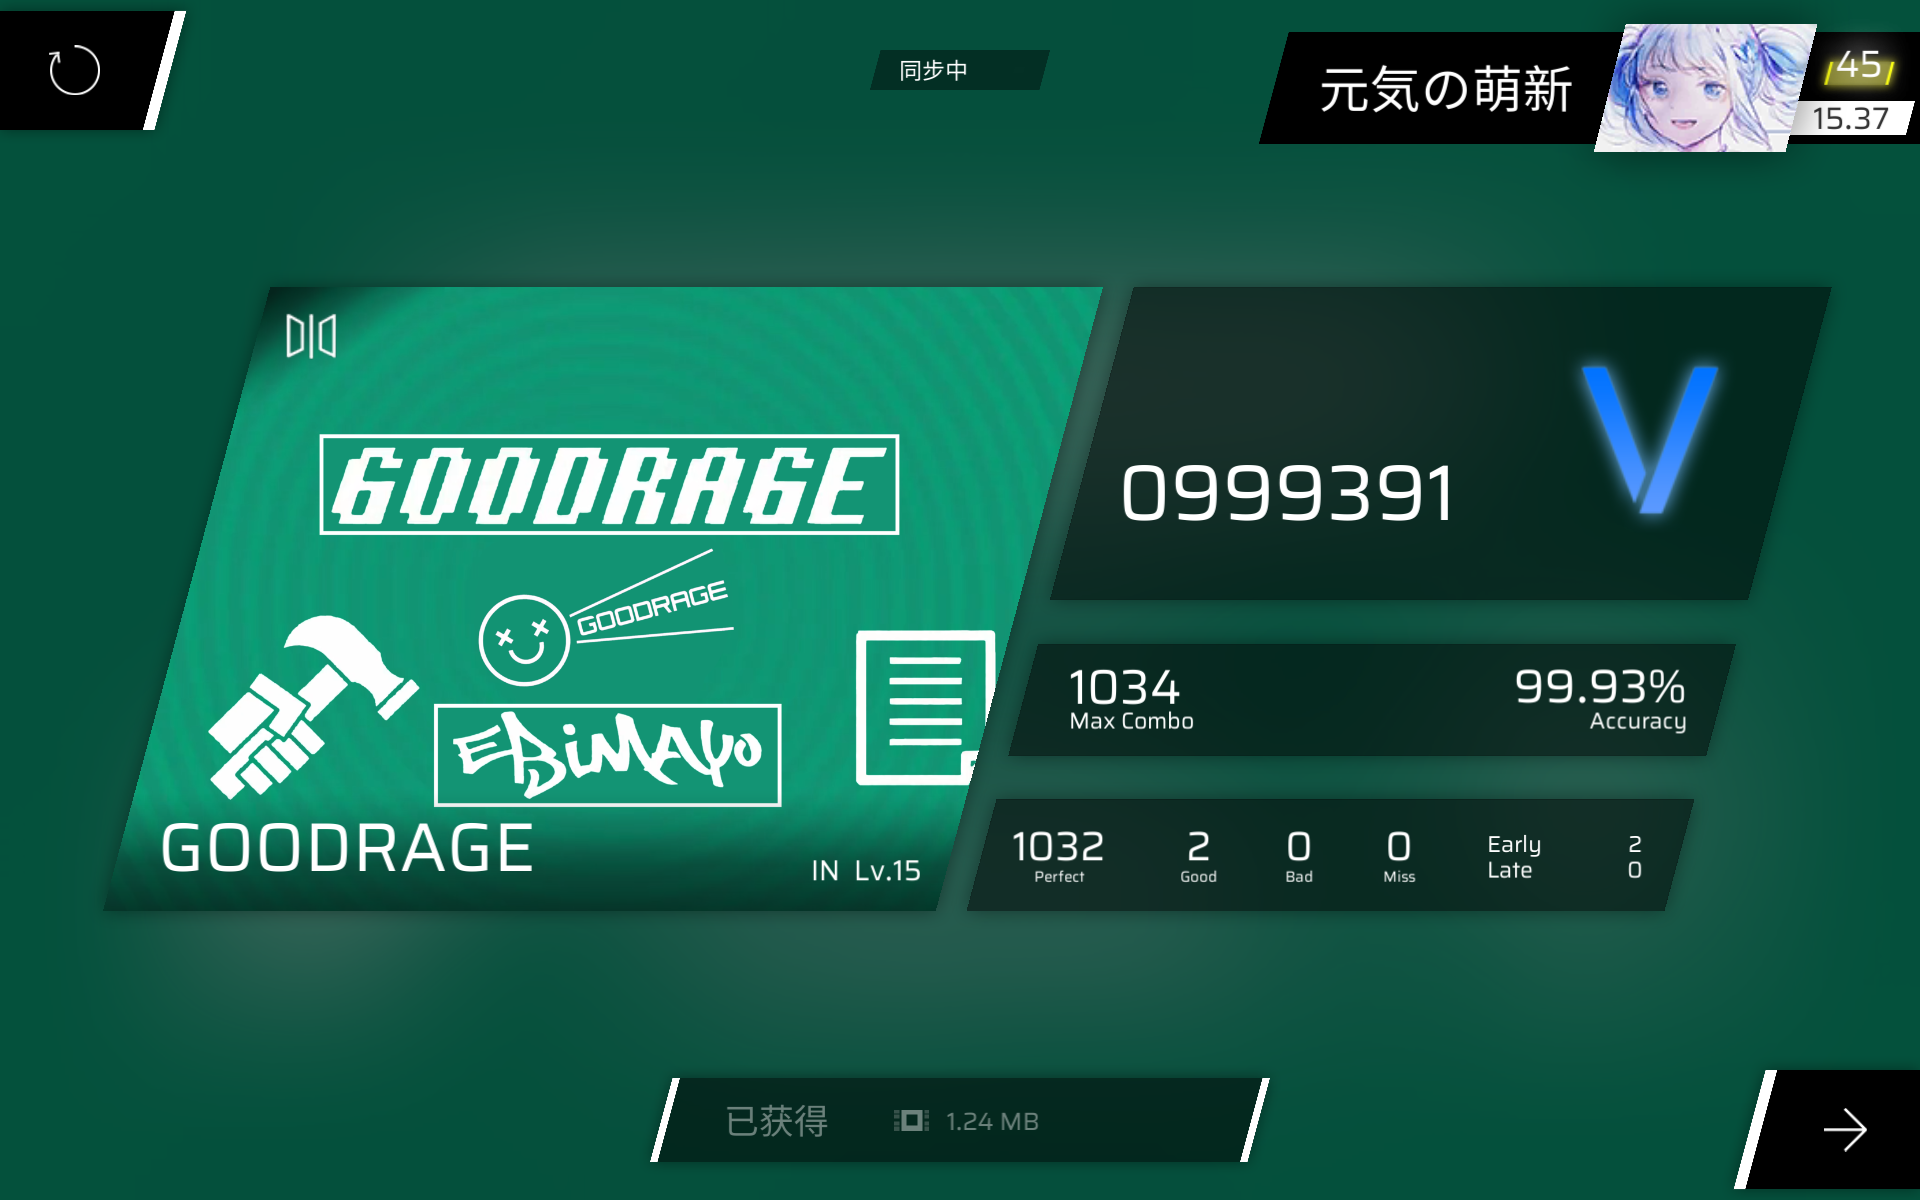Tap the IN Lv.15 difficulty label
The image size is (1920, 1200).
click(x=866, y=871)
